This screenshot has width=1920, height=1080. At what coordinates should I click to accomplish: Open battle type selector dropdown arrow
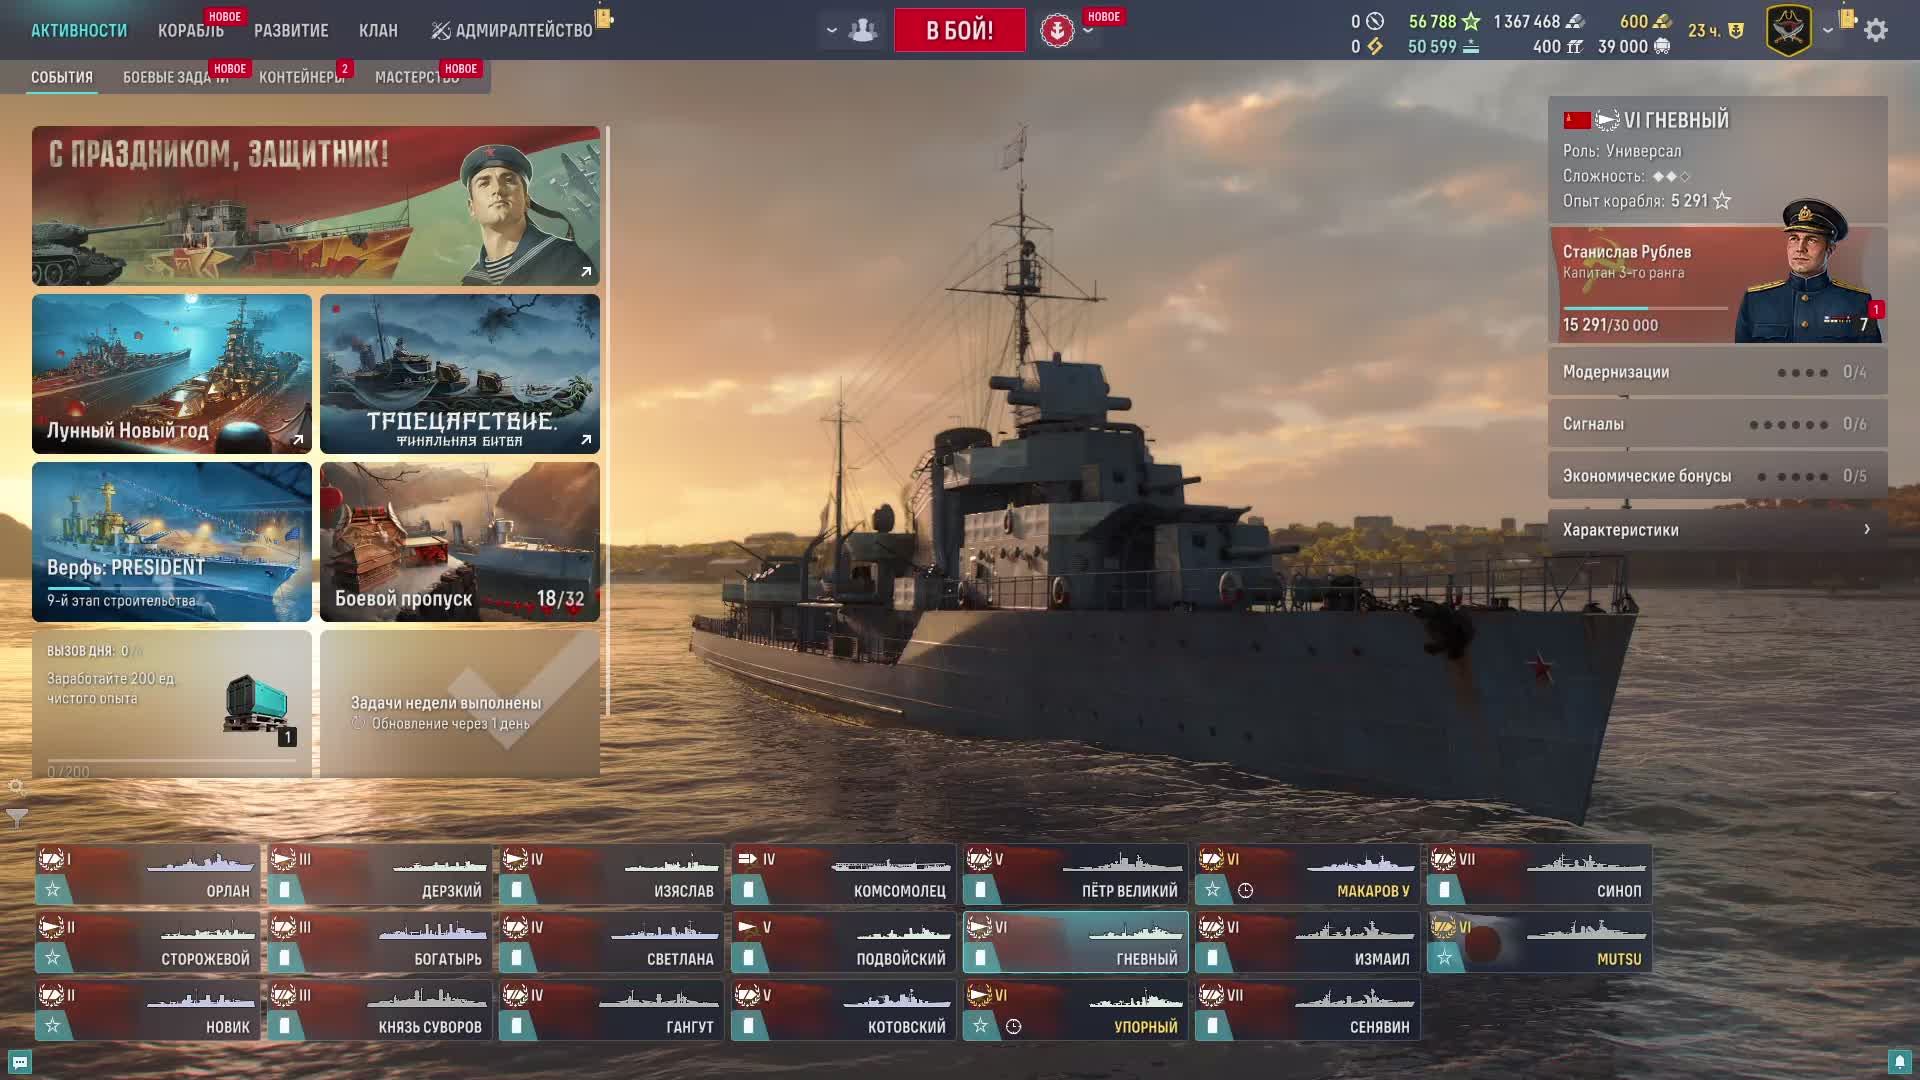[1089, 31]
